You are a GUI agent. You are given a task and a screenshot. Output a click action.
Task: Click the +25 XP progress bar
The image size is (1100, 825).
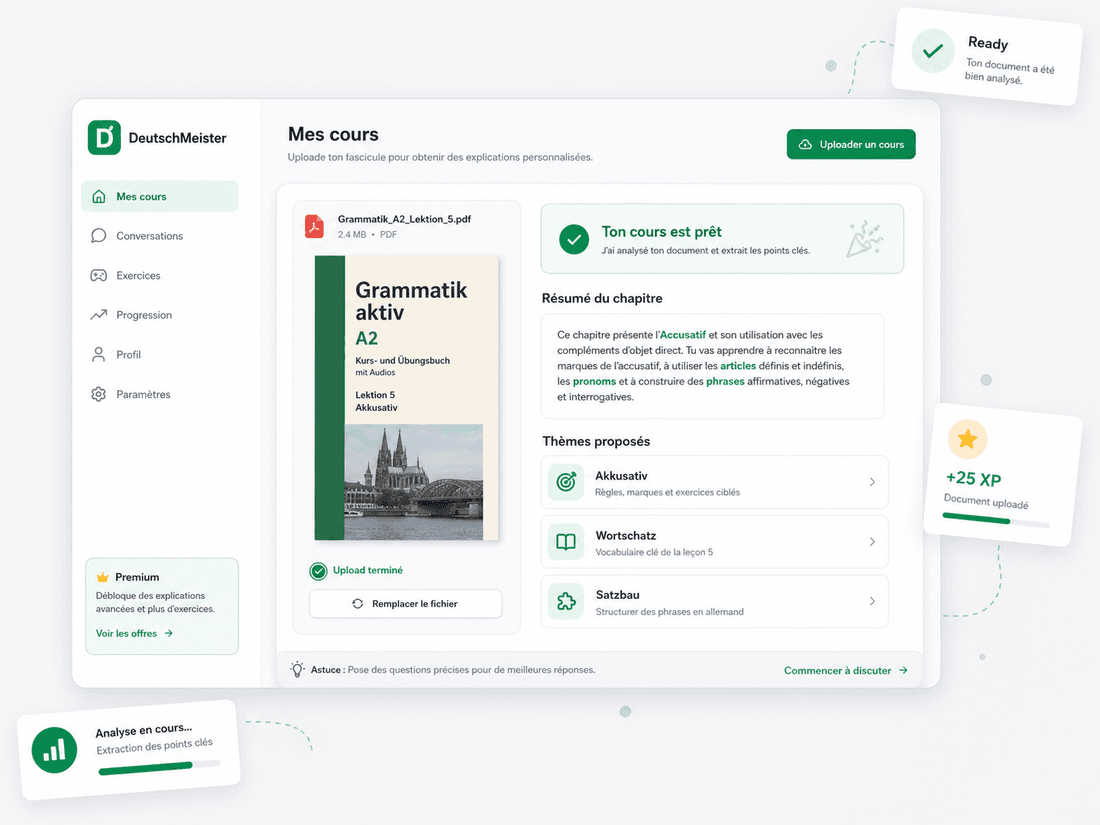pos(996,521)
